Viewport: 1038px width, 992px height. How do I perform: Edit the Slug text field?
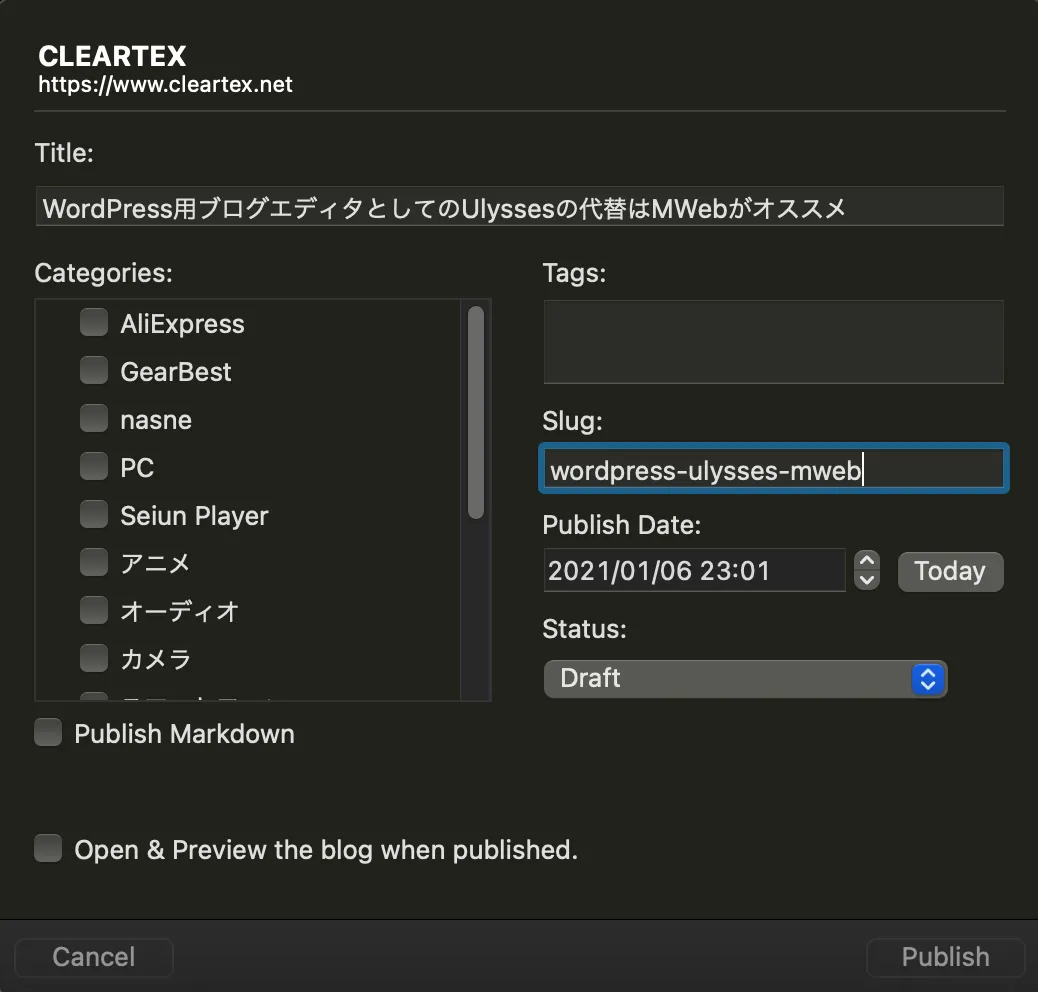pyautogui.click(x=773, y=468)
